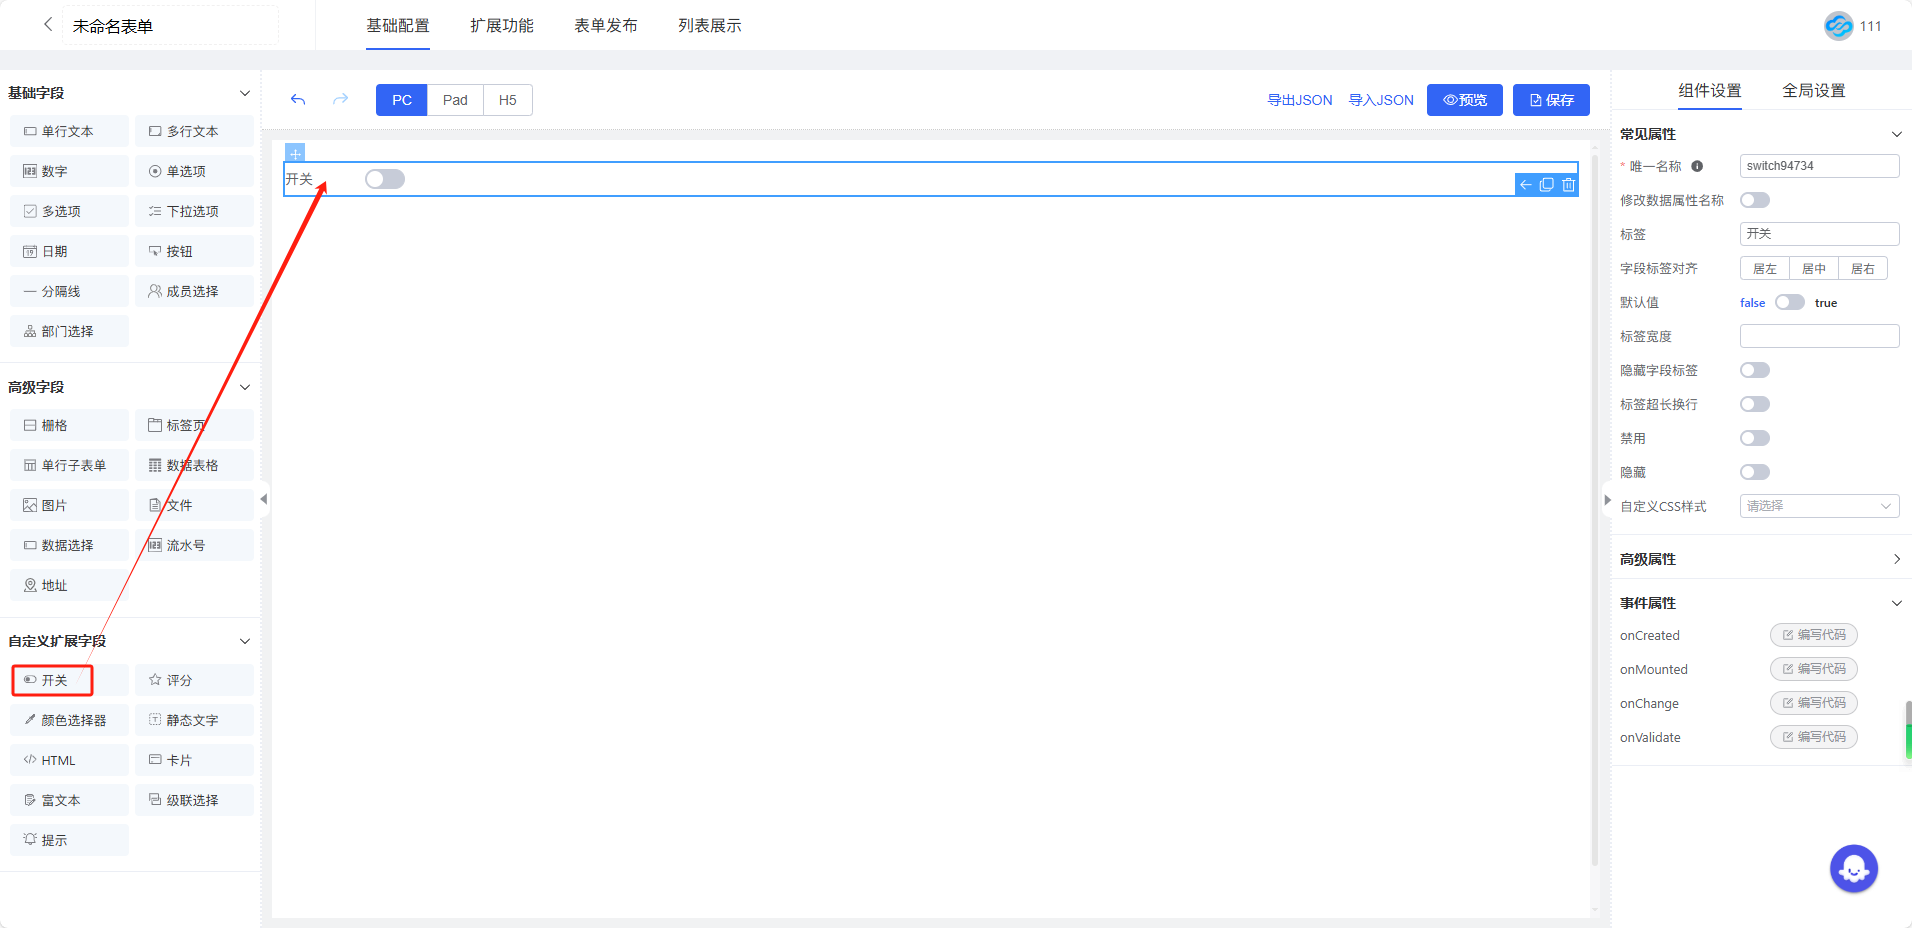Screen dimensions: 1912x928
Task: Switch to the 扩展功能 tab
Action: coord(502,26)
